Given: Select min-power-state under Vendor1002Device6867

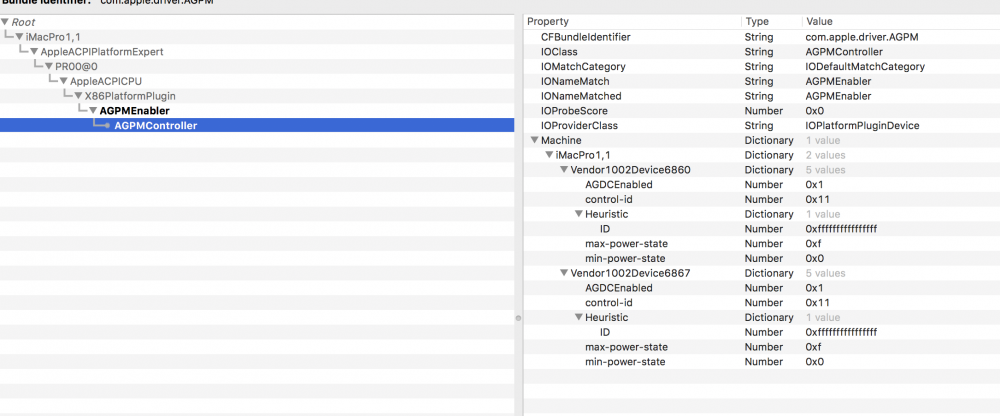Looking at the screenshot, I should click(762, 362).
